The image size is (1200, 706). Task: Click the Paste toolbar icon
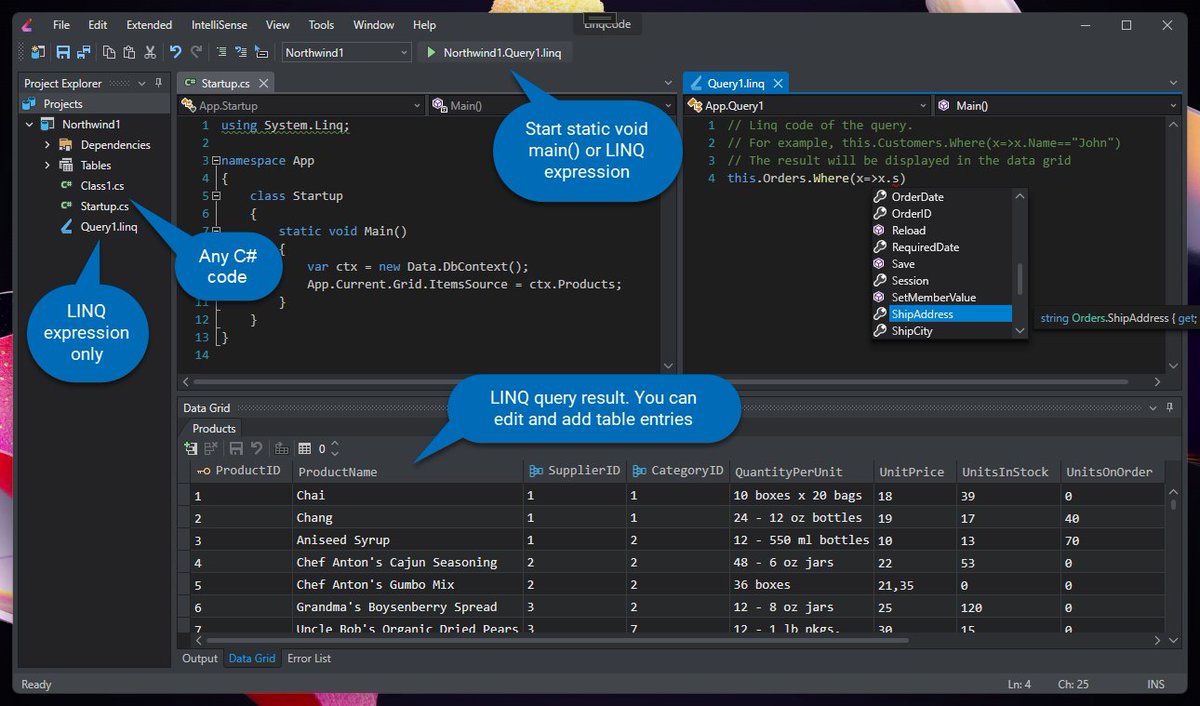pos(129,52)
